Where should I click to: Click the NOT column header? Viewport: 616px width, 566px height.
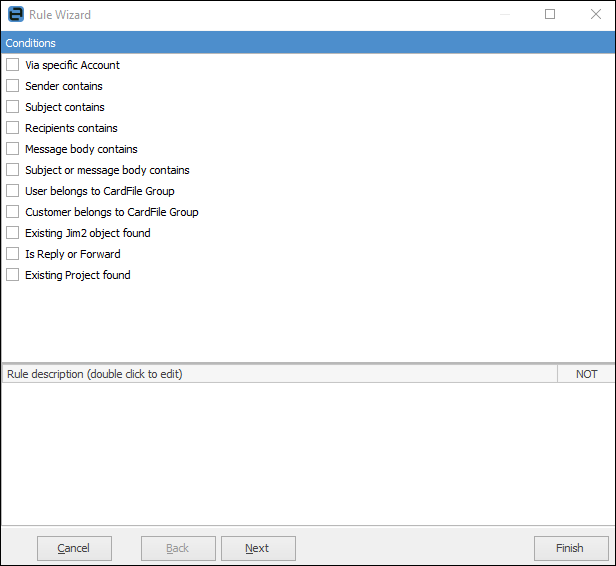(586, 374)
